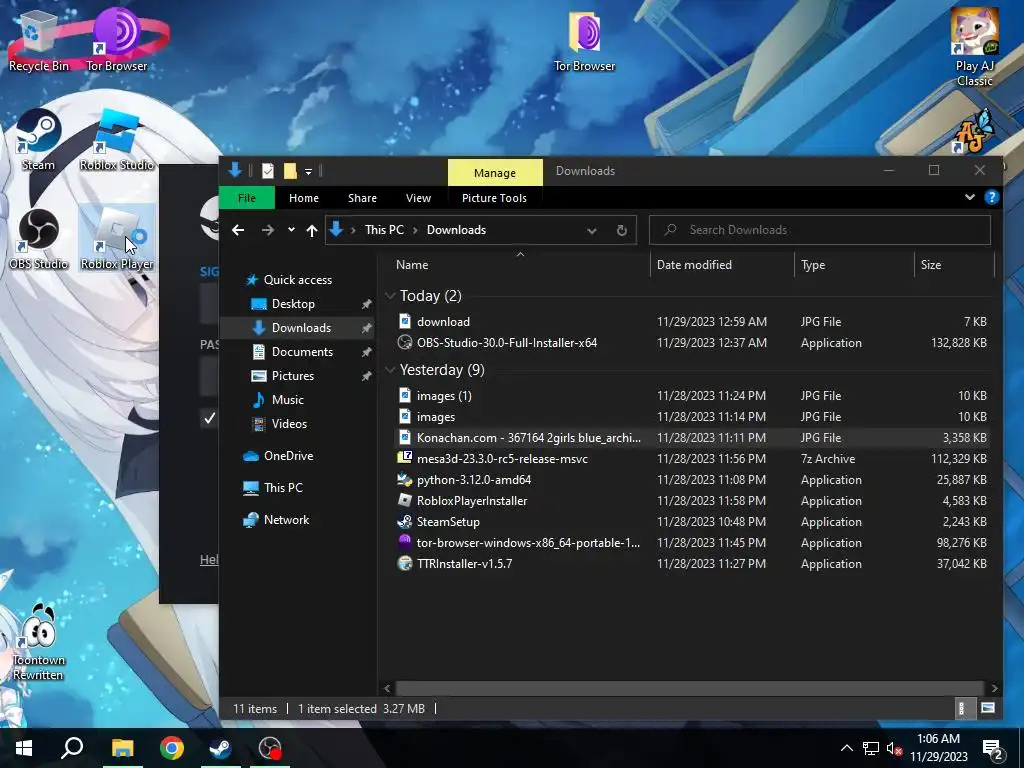The height and width of the screenshot is (768, 1024).
Task: Open the View ribbon tab
Action: 418,198
